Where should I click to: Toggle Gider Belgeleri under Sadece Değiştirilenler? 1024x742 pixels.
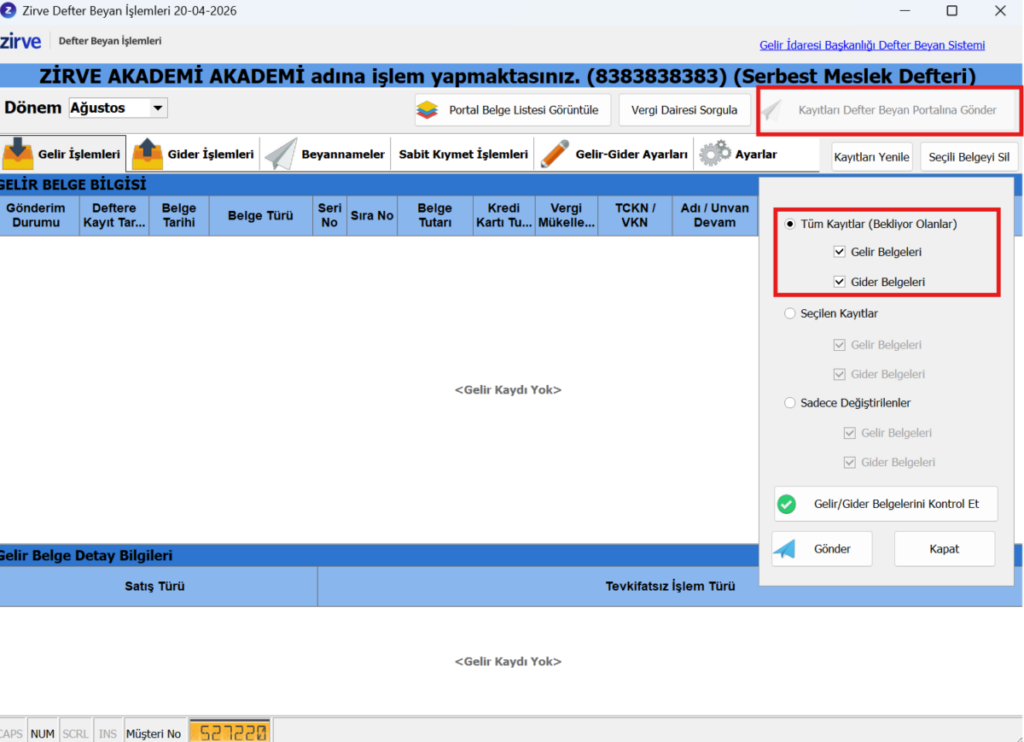point(850,462)
